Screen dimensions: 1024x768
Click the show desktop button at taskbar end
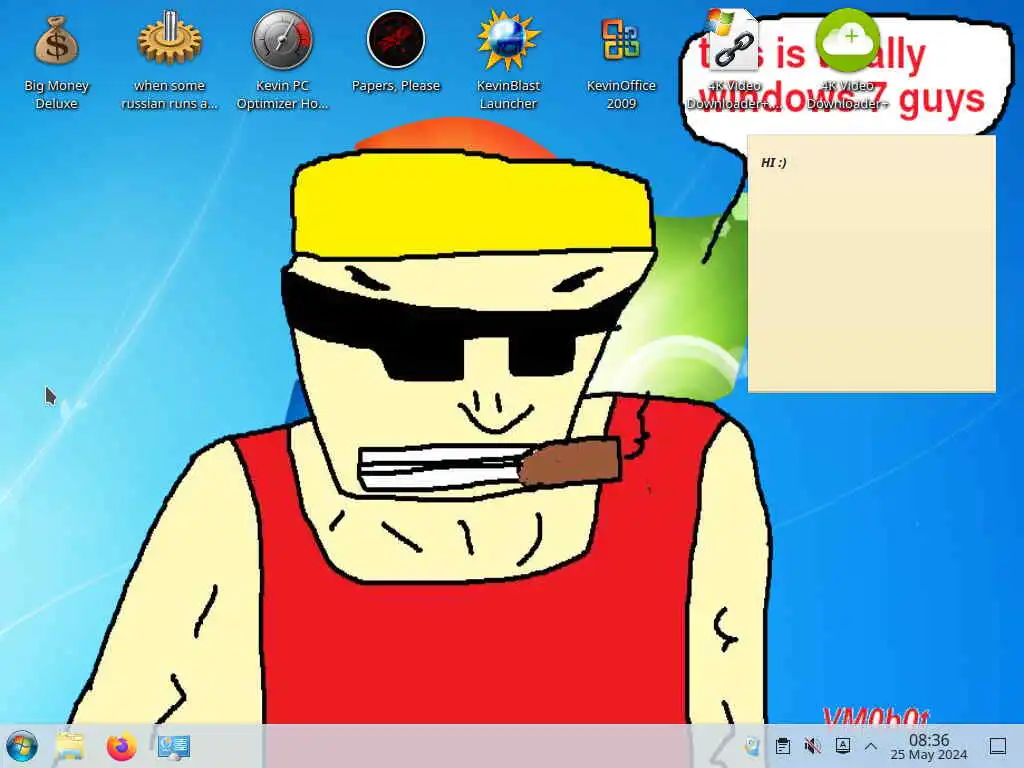(x=997, y=746)
